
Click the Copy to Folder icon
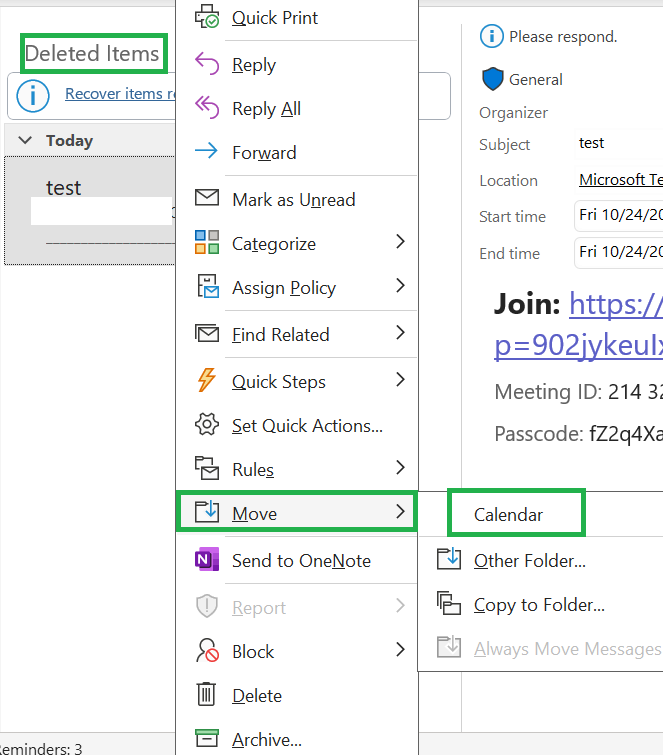[x=449, y=603]
